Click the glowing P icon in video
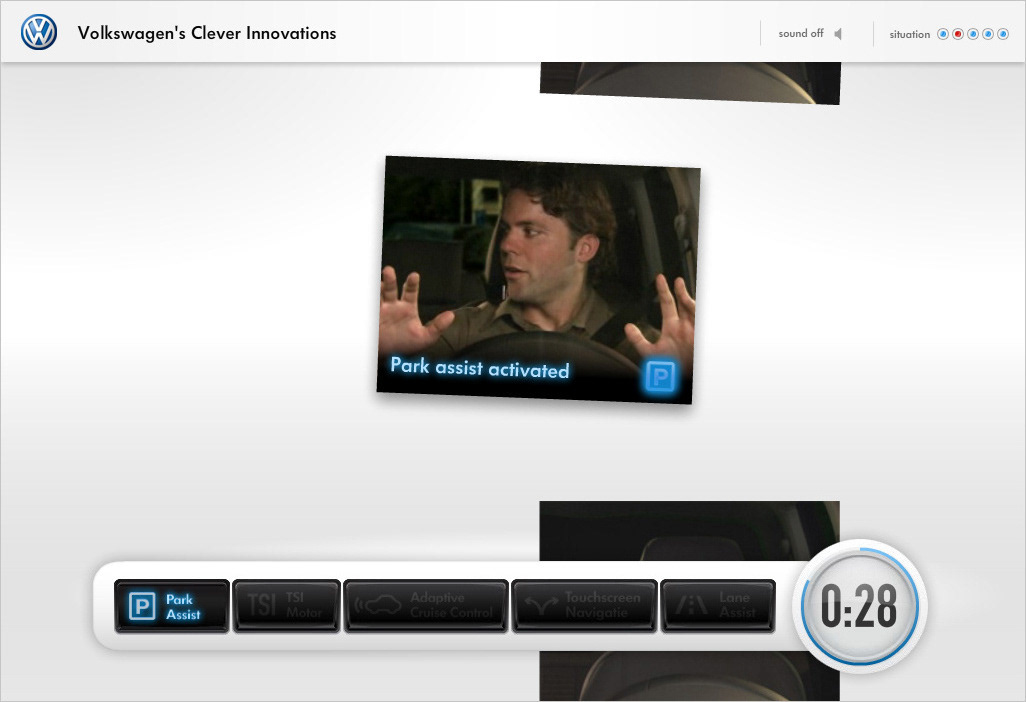 [660, 376]
